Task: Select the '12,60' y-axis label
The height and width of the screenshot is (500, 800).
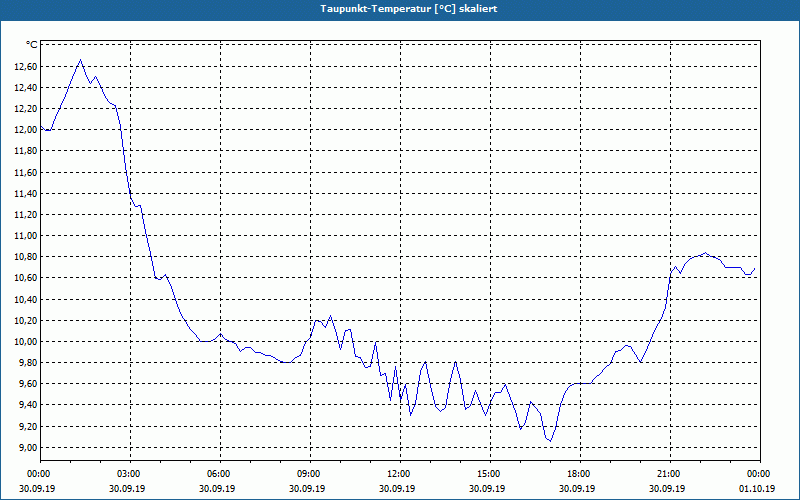Action: [26, 67]
